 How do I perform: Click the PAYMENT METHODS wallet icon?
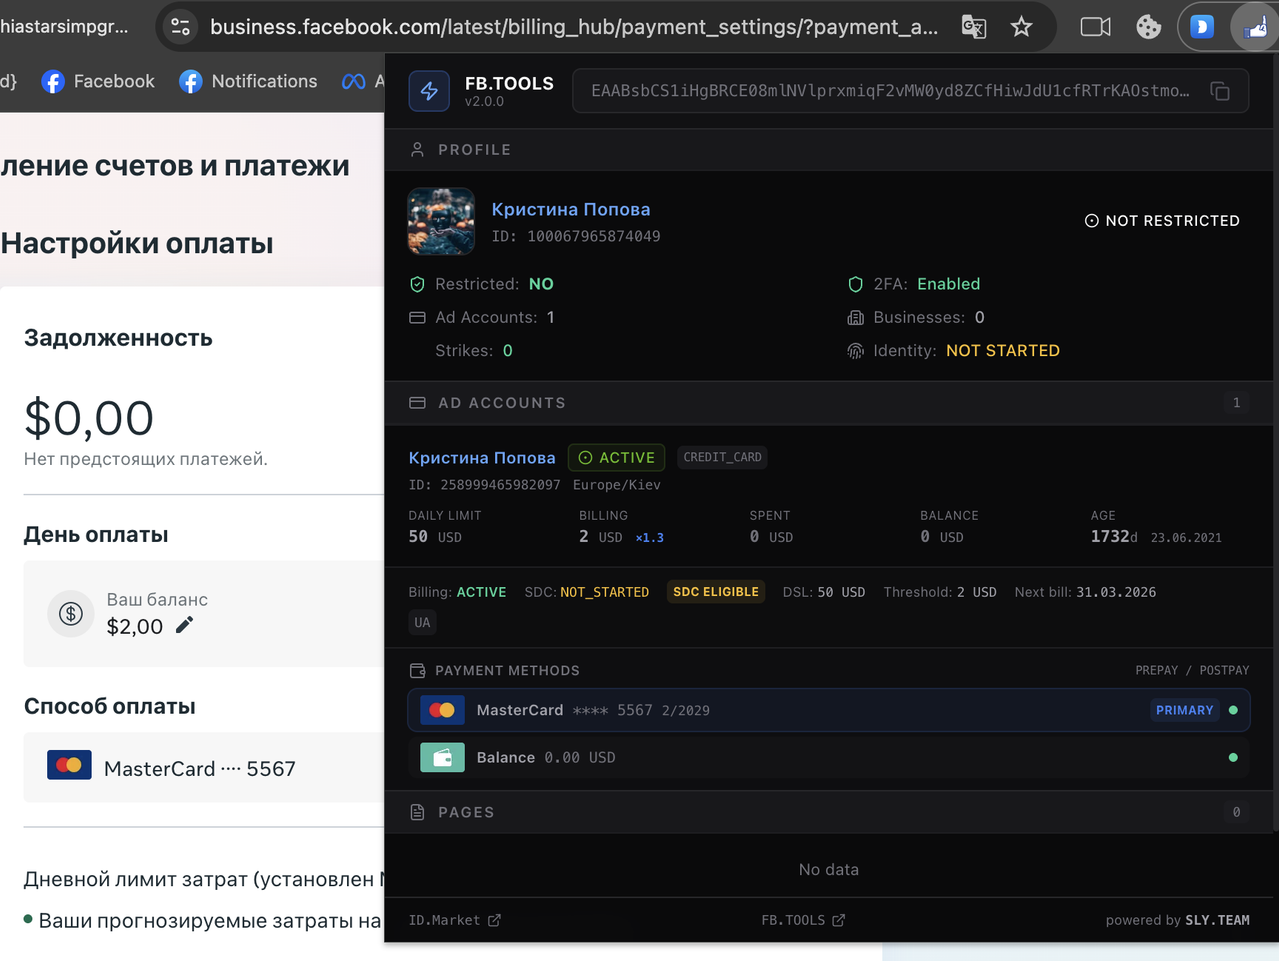(417, 671)
